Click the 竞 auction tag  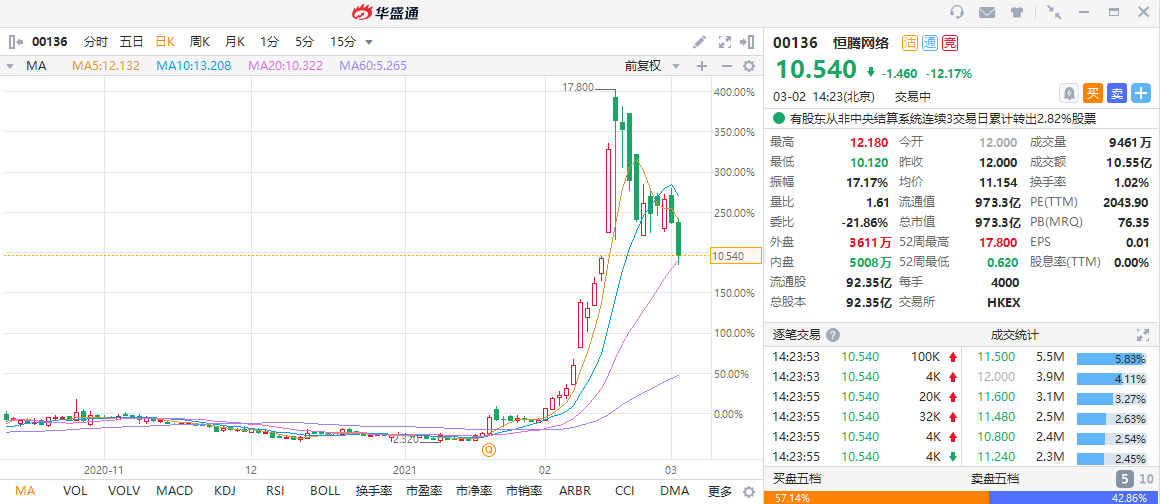point(950,42)
